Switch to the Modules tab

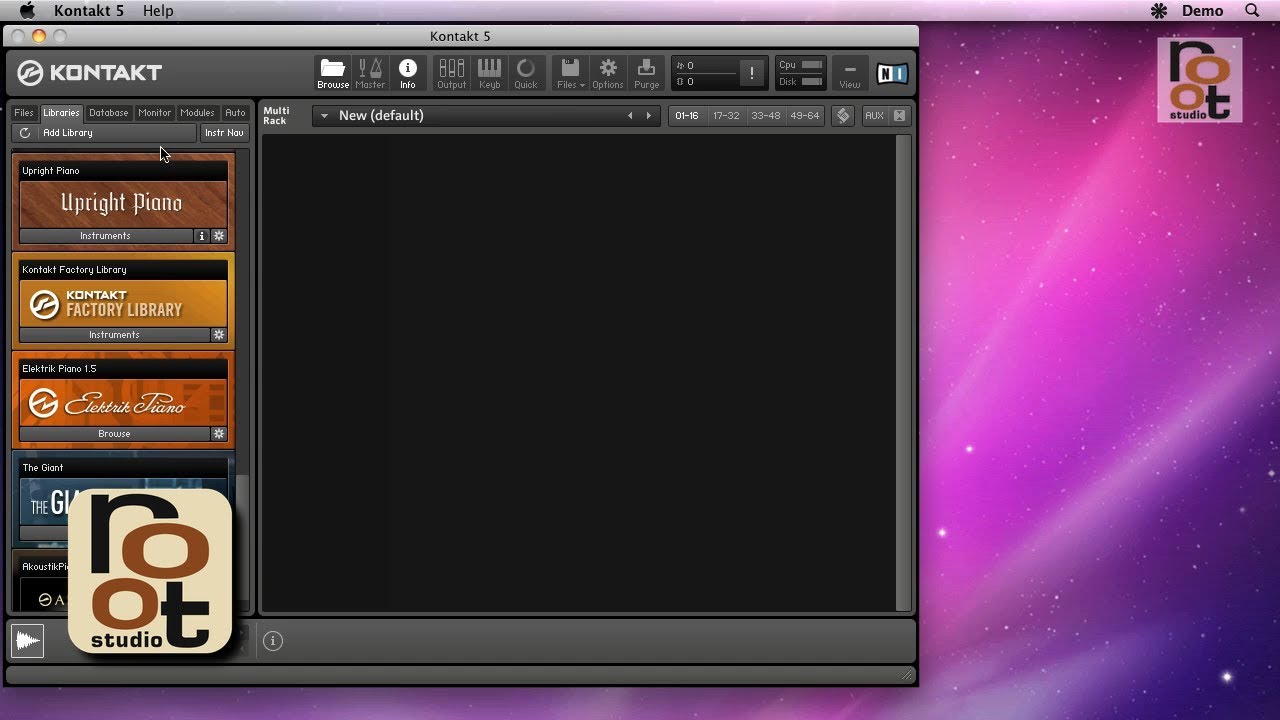click(197, 113)
